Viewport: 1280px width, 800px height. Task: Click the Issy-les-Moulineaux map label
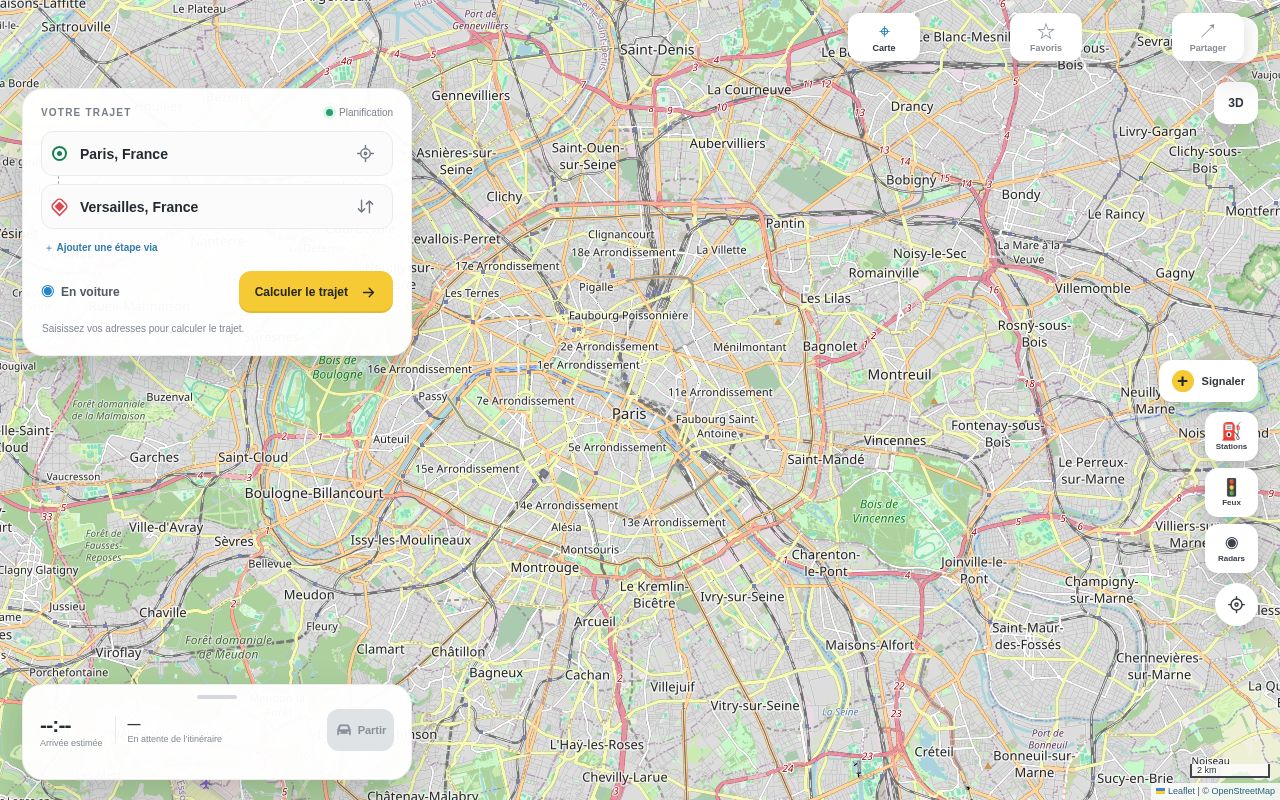point(410,539)
